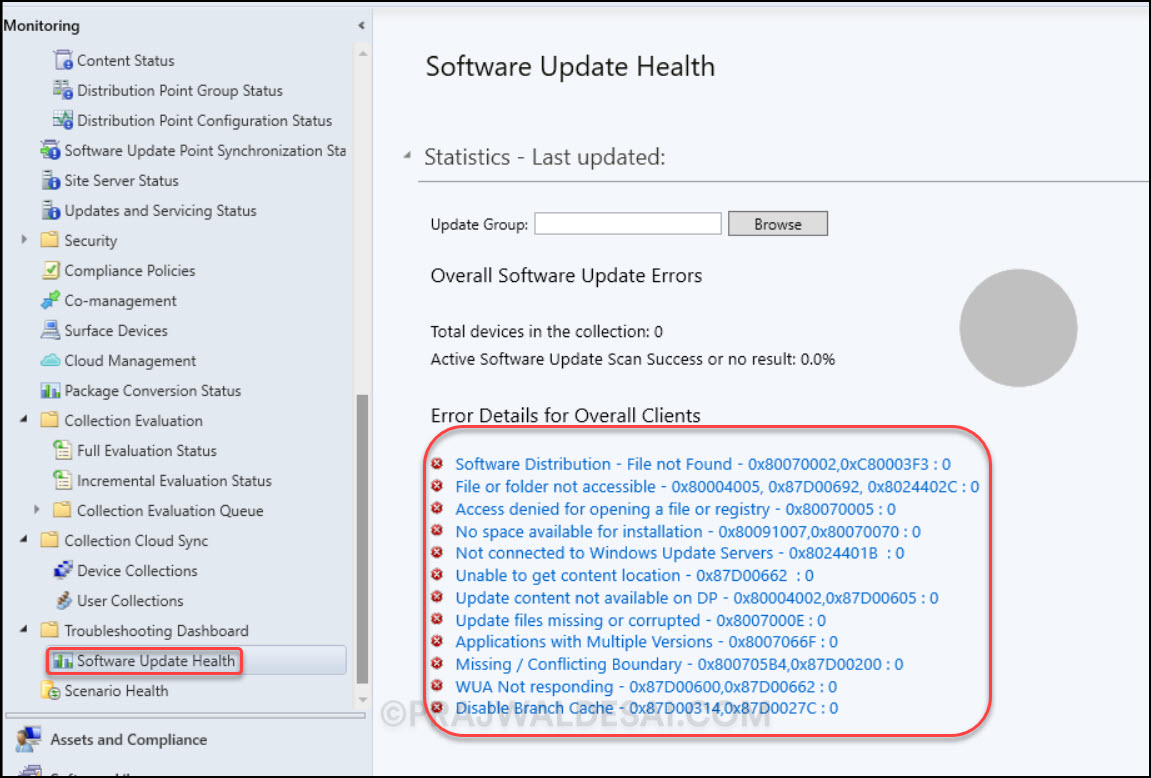Click the Content Status icon
Viewport: 1151px width, 778px height.
click(x=63, y=60)
